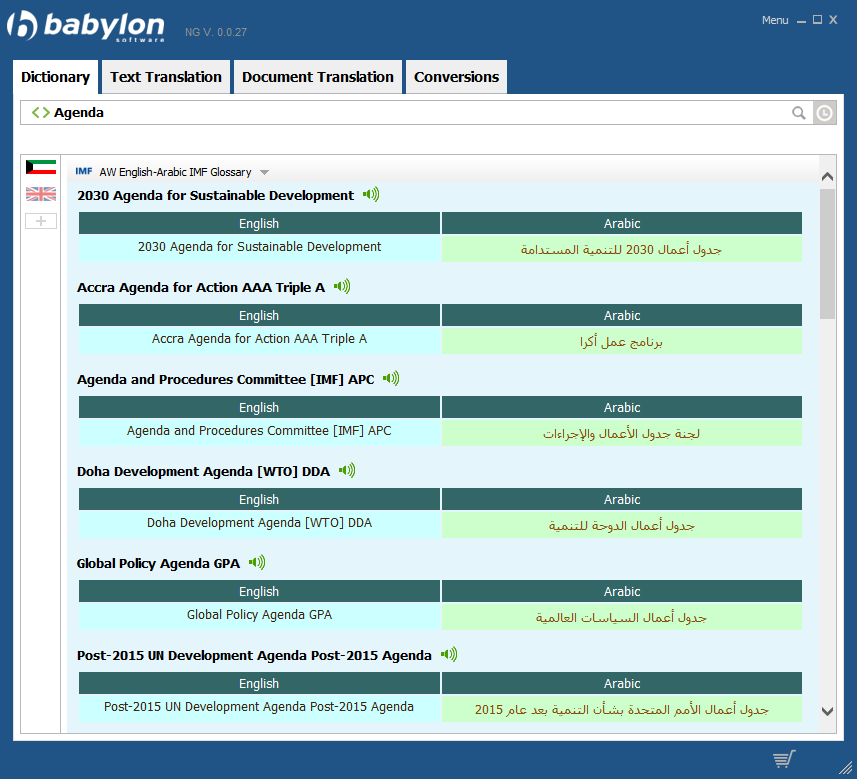The height and width of the screenshot is (779, 857).
Task: Open the Document Translation tab
Action: click(317, 77)
